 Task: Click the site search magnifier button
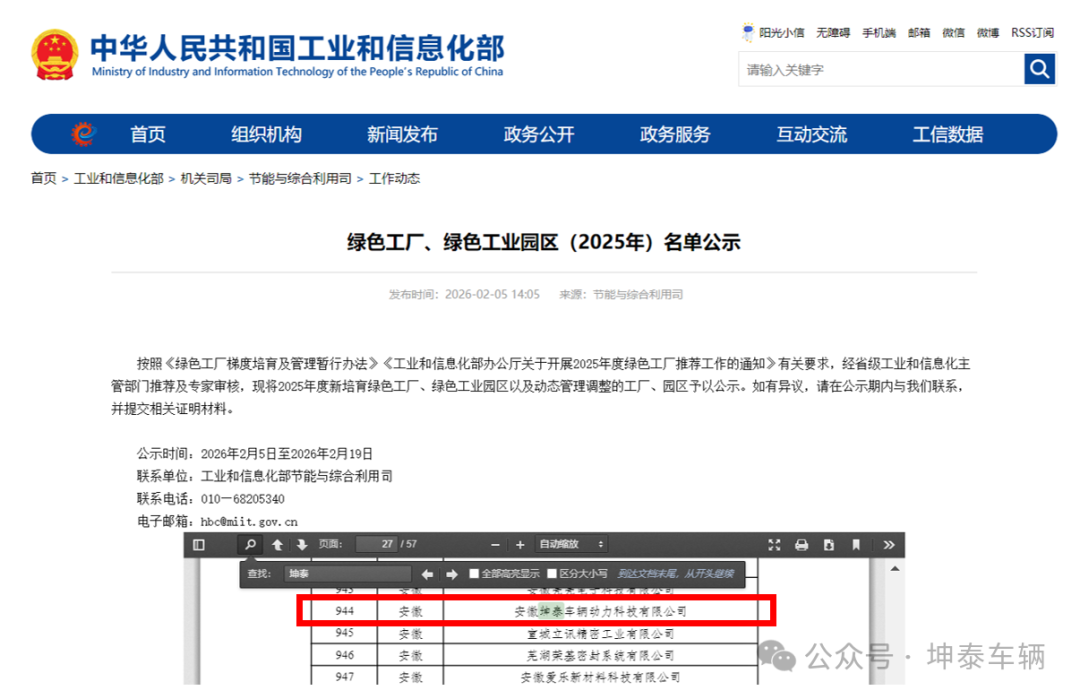(1040, 69)
